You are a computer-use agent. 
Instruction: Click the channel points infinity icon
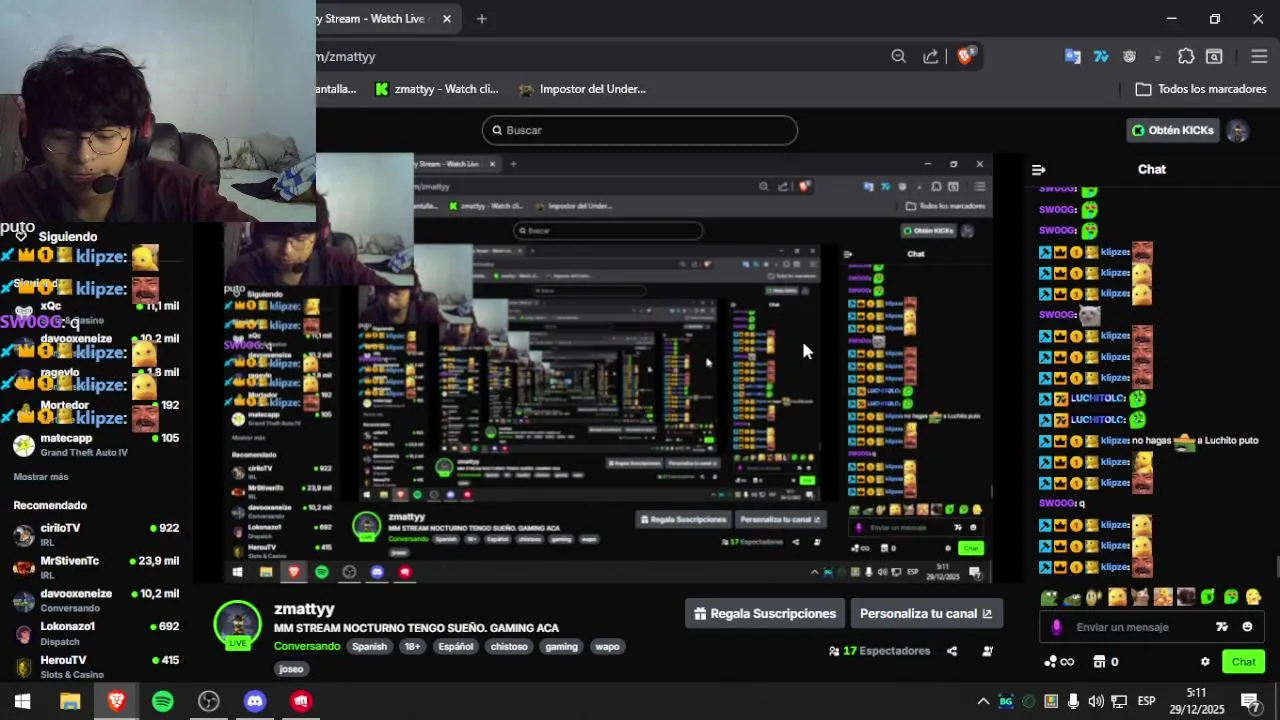1059,662
